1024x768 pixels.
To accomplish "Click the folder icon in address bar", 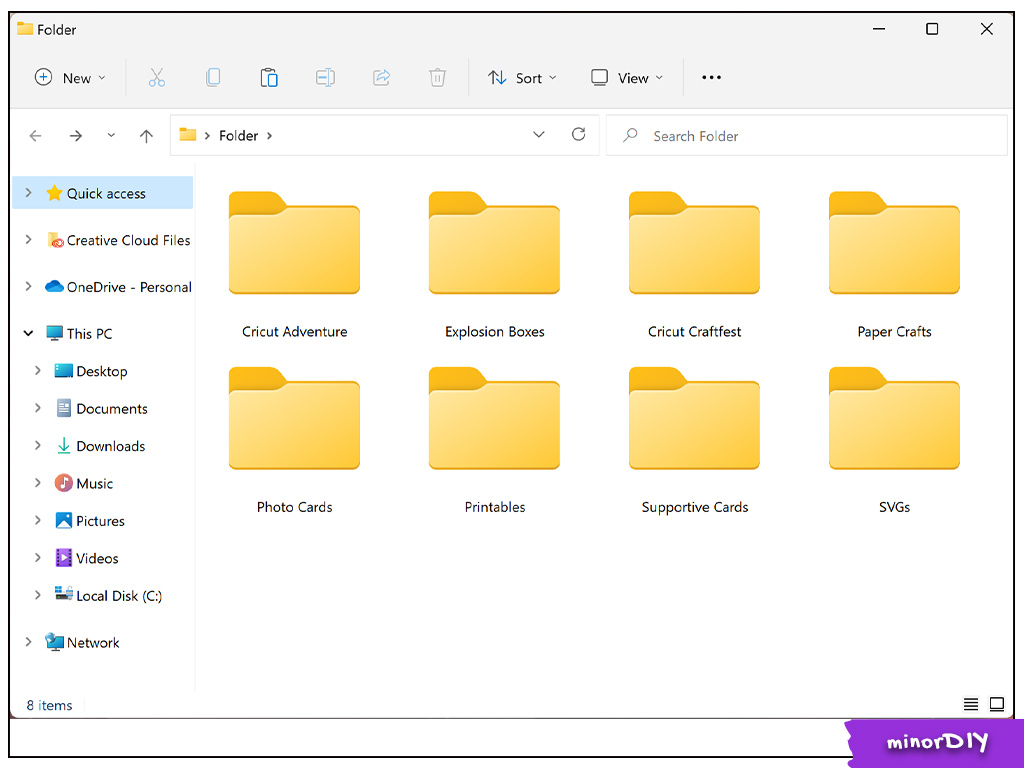I will coord(188,135).
